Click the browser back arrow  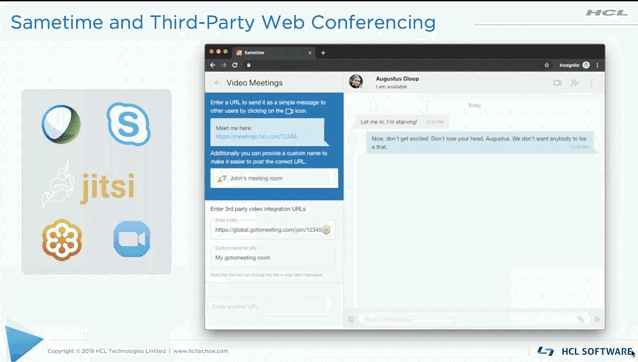click(212, 65)
